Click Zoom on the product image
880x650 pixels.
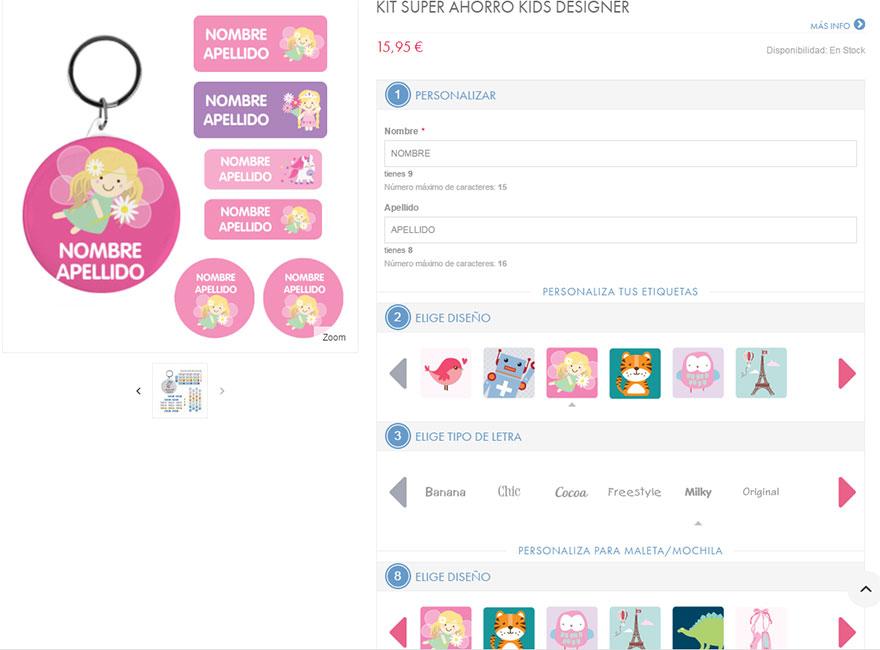coord(334,337)
